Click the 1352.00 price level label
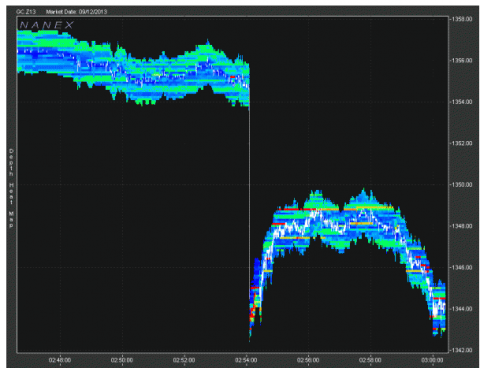The image size is (480, 368). coord(462,143)
